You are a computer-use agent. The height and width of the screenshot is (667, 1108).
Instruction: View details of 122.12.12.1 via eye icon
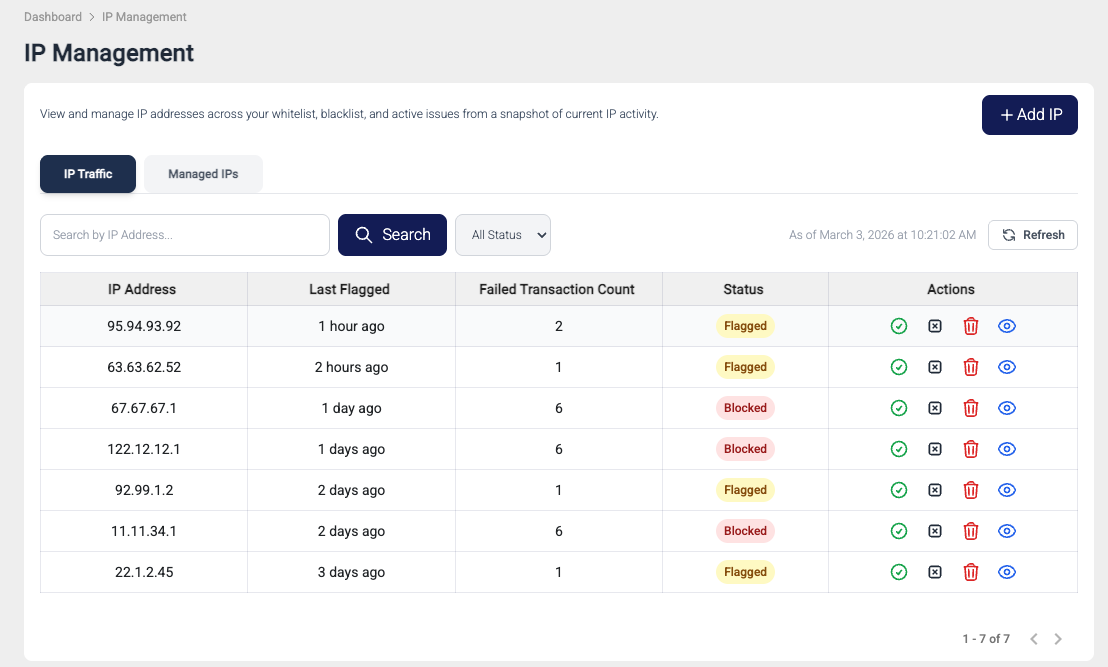1006,449
